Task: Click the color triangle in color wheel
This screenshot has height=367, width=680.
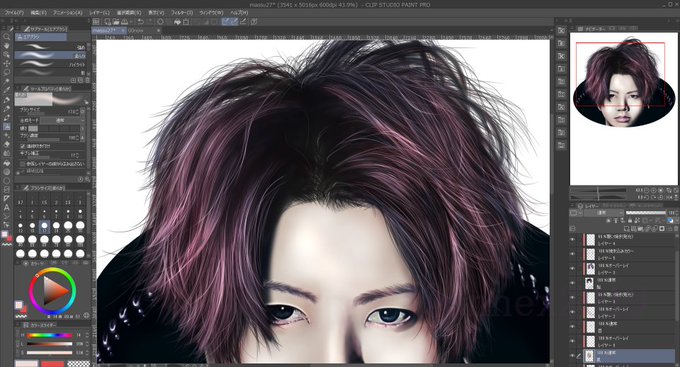Action: [x=55, y=291]
